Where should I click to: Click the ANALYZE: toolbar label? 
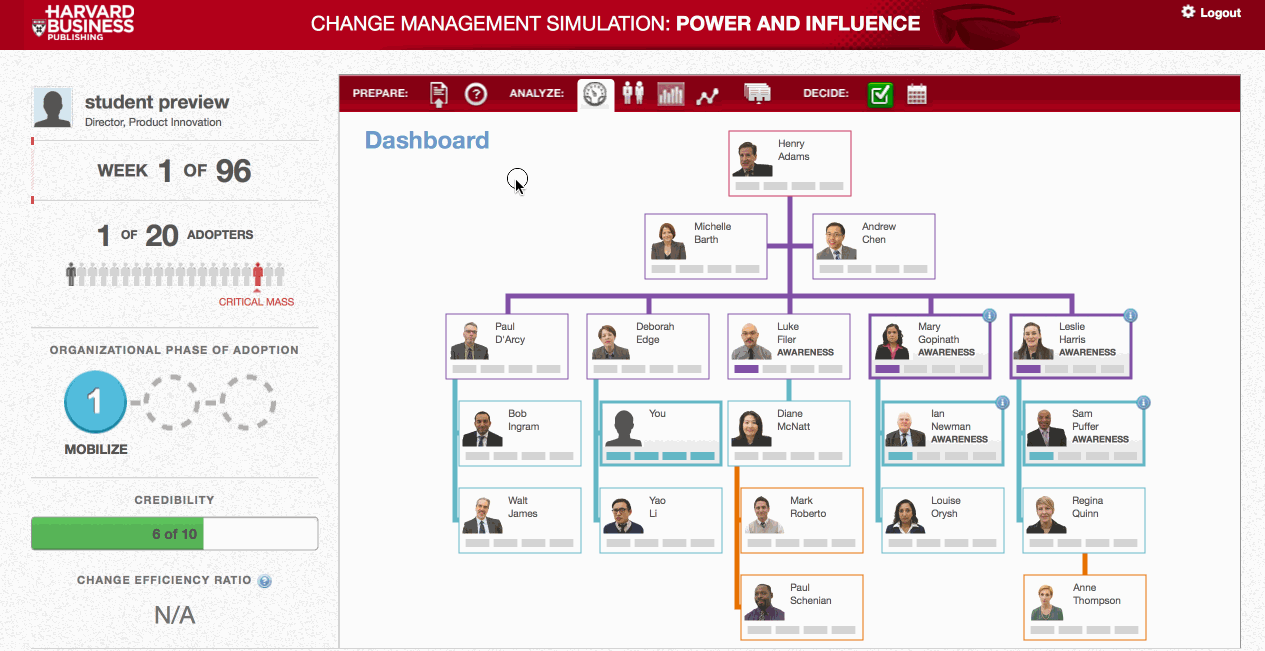pos(537,94)
